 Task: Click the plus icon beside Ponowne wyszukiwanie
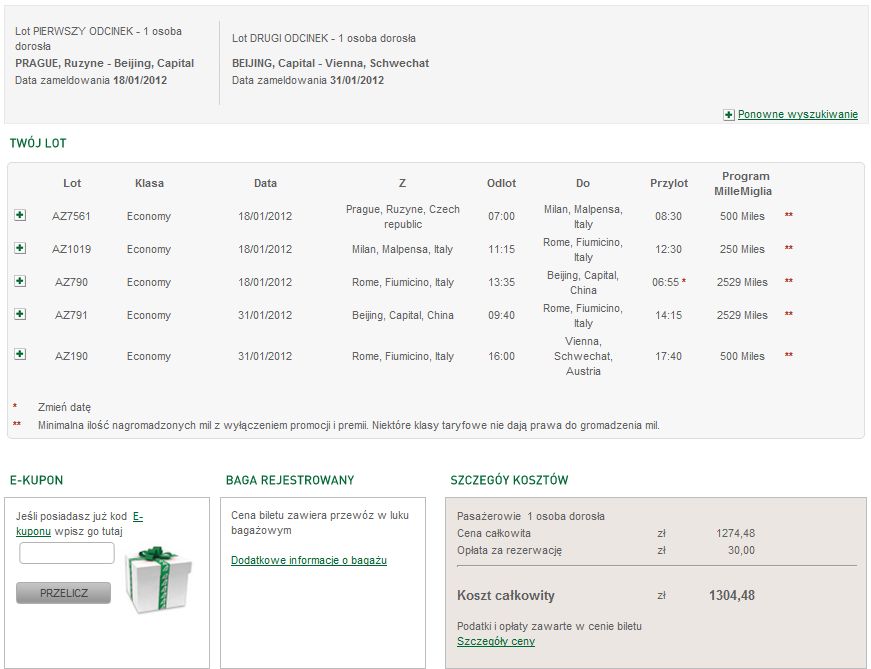click(x=729, y=115)
